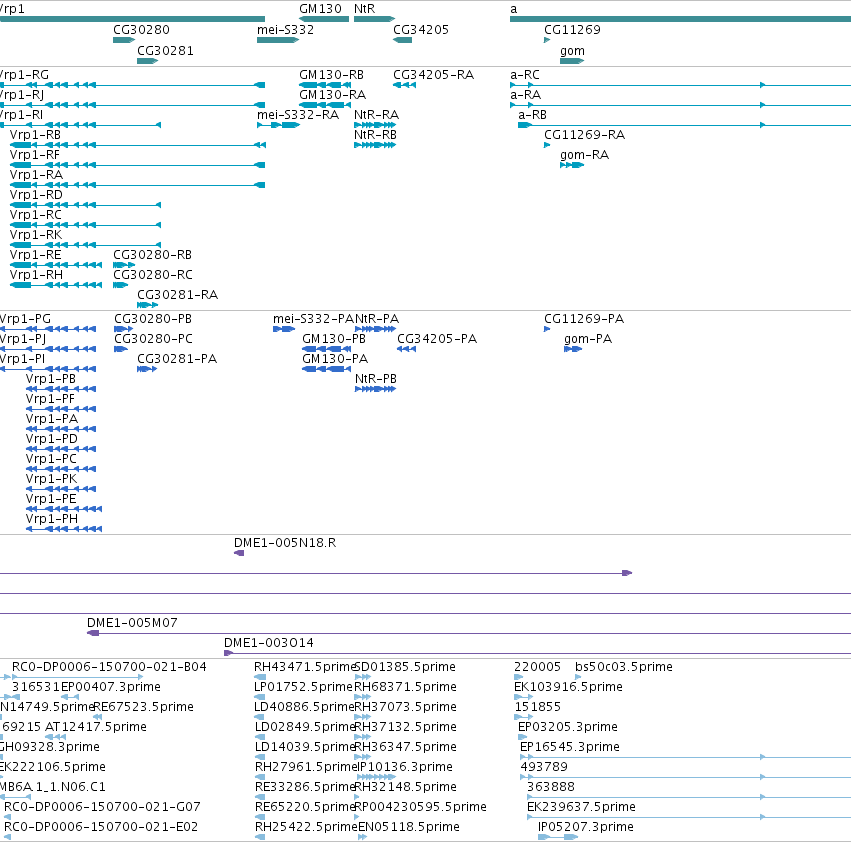Select the NtR-PB protein label
Viewport: 851px width, 842px height.
tap(376, 379)
